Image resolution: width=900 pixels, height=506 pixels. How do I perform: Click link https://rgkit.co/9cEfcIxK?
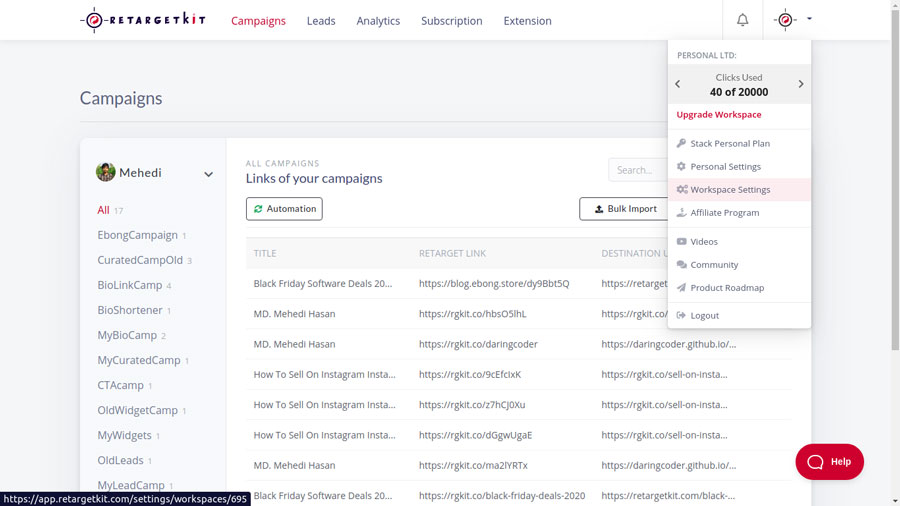click(x=470, y=375)
